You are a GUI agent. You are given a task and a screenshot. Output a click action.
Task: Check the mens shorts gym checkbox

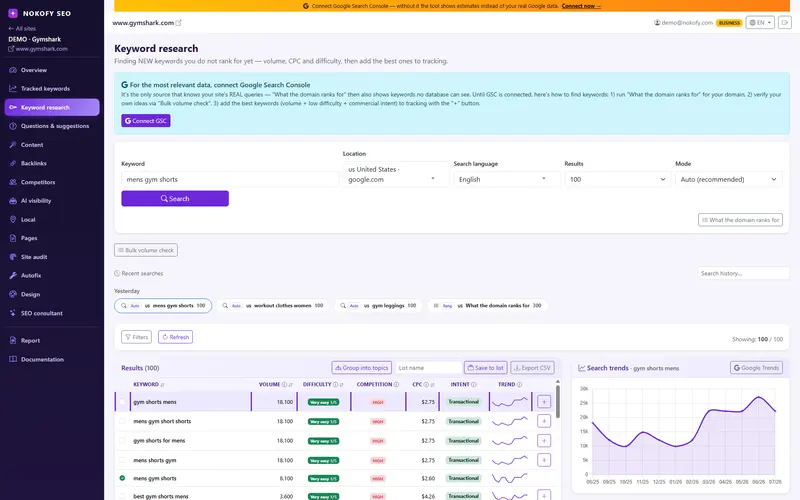[122, 460]
